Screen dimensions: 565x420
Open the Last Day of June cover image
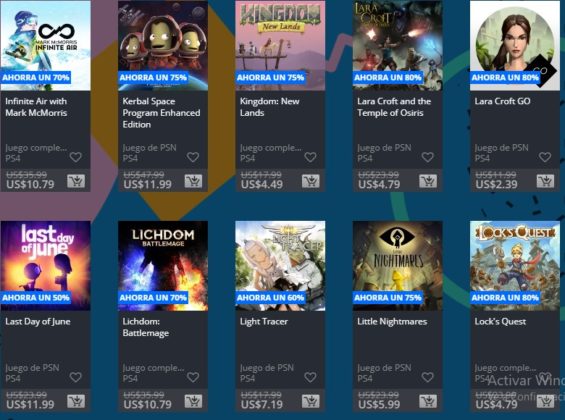(x=45, y=265)
